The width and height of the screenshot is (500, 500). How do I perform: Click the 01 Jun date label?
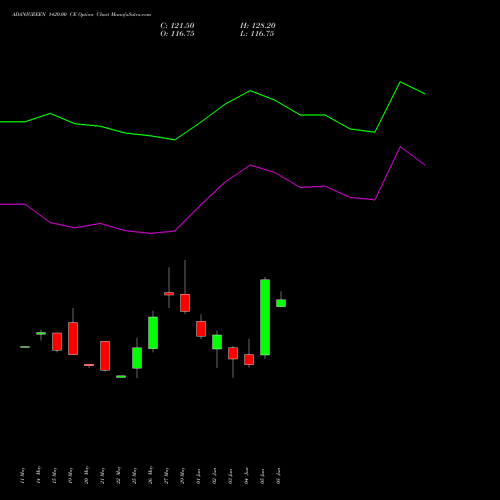[x=198, y=476]
